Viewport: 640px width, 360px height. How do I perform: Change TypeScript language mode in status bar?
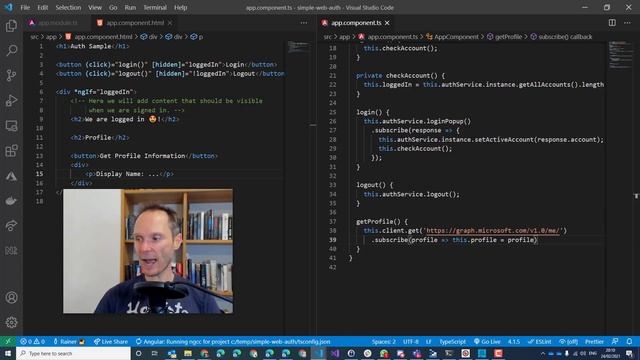pos(452,342)
